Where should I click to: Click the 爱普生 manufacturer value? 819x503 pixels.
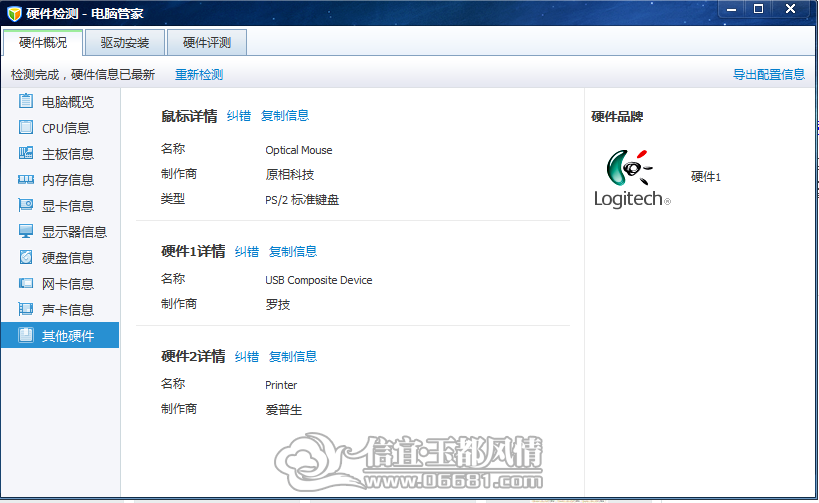[284, 410]
